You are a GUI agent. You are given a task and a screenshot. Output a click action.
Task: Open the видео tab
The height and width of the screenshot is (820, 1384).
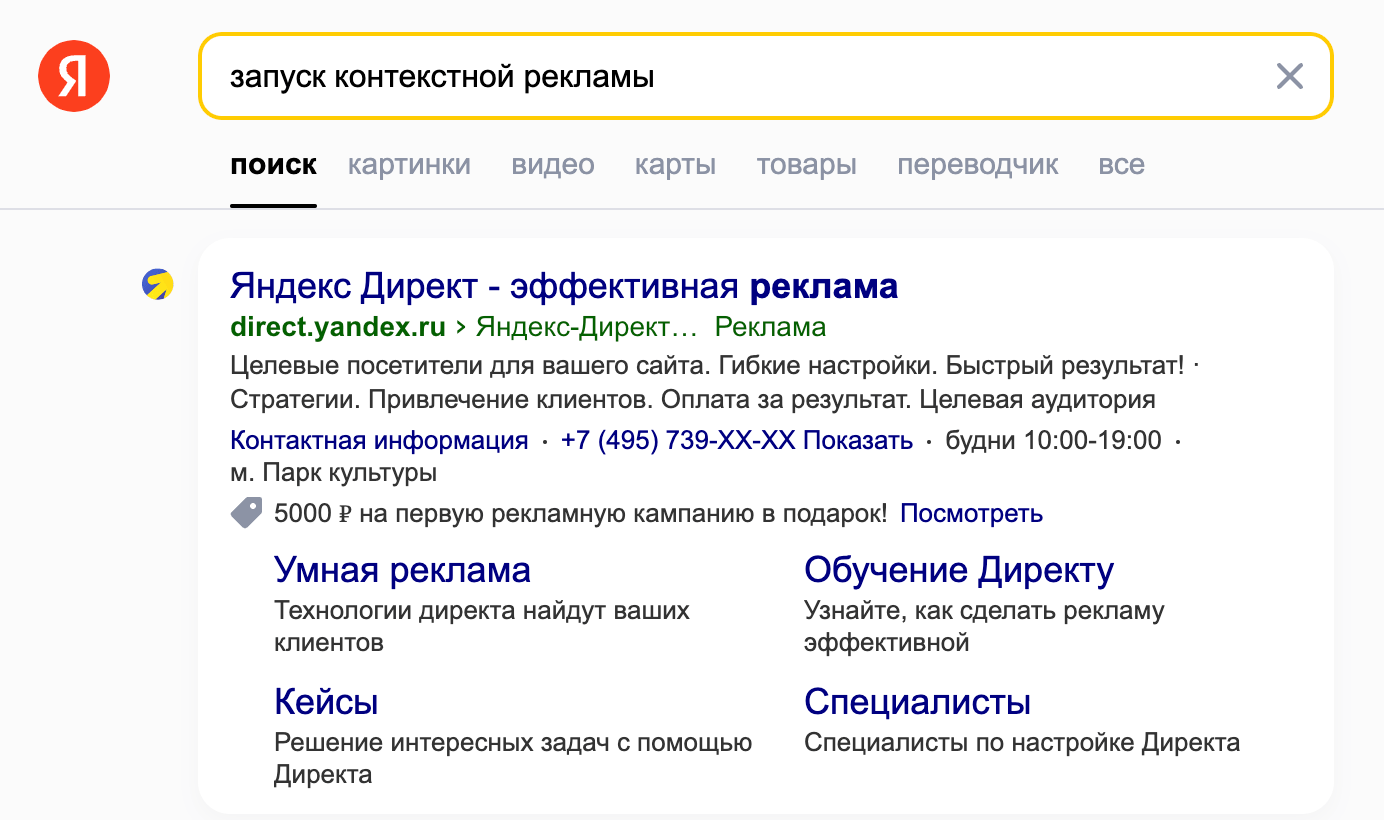pyautogui.click(x=552, y=164)
